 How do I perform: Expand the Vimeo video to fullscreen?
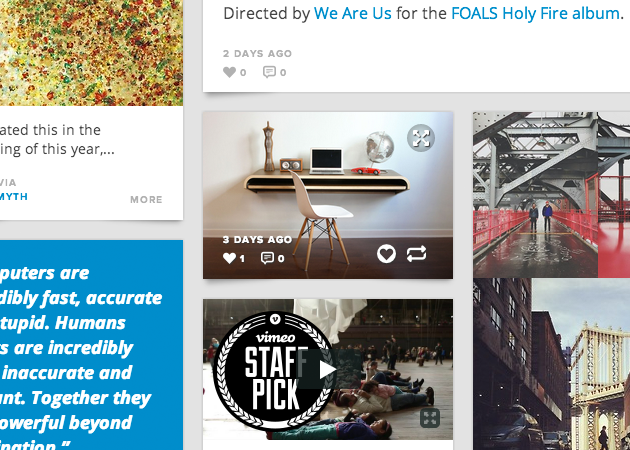[430, 418]
